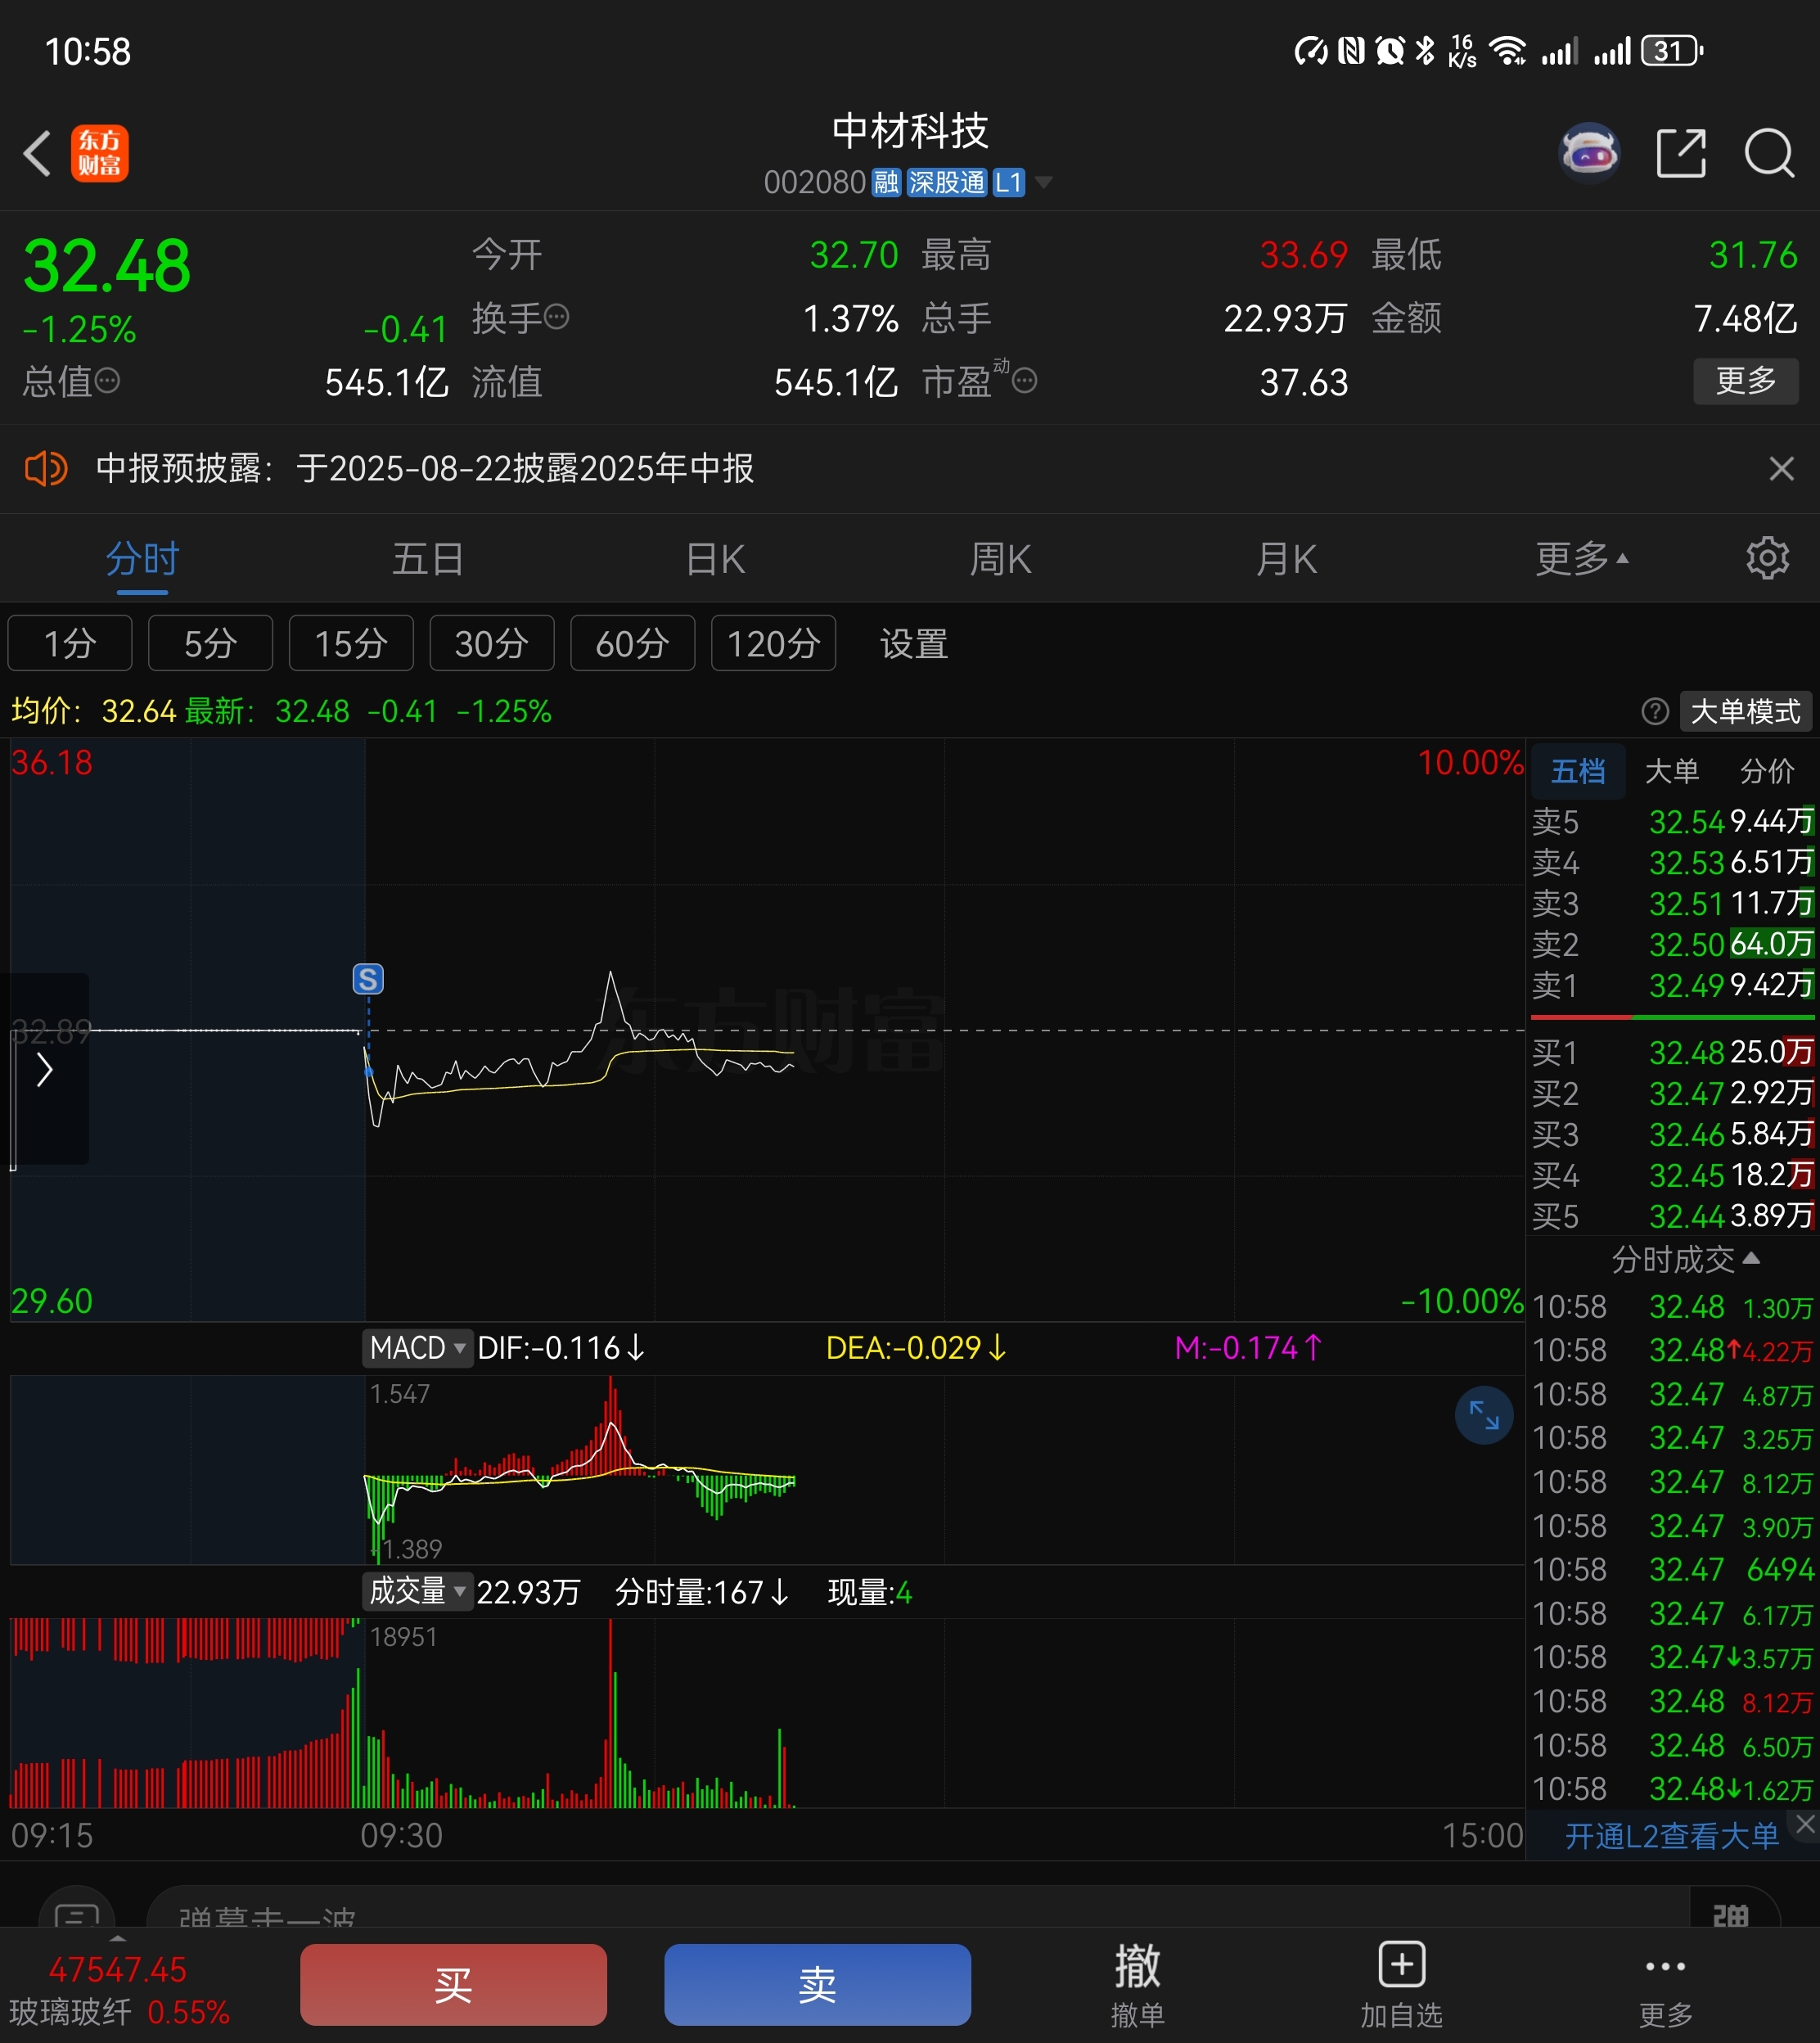Switch to the 五档 order book tab

click(1577, 771)
